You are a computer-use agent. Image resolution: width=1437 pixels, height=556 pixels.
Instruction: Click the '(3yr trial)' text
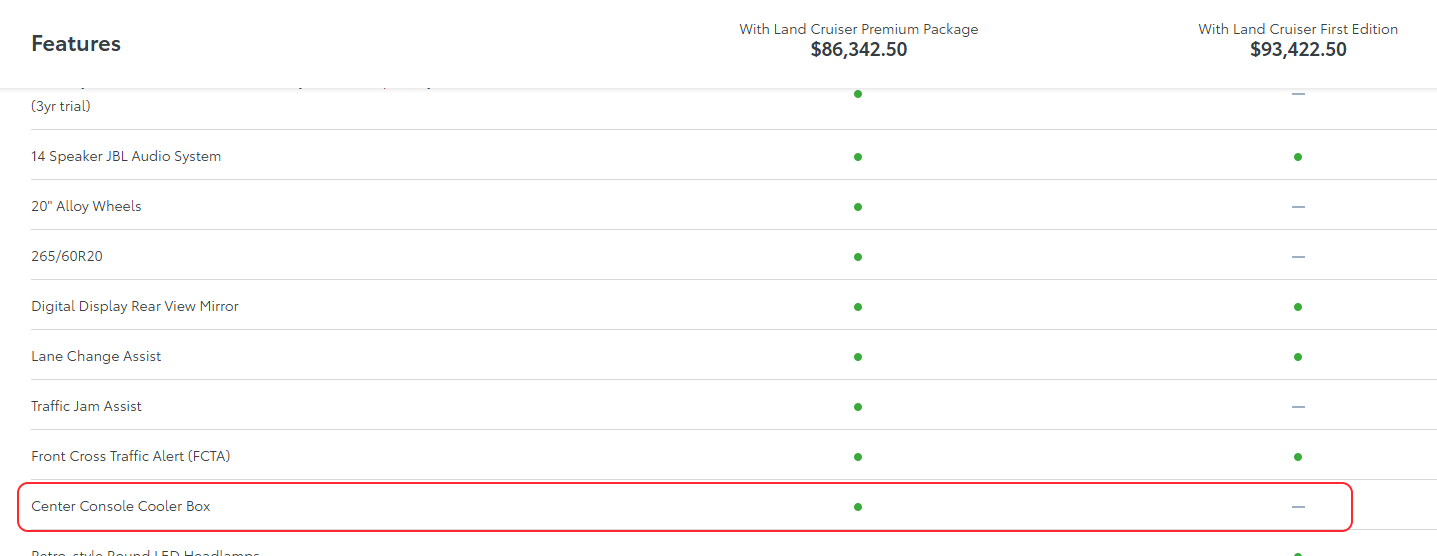(61, 106)
